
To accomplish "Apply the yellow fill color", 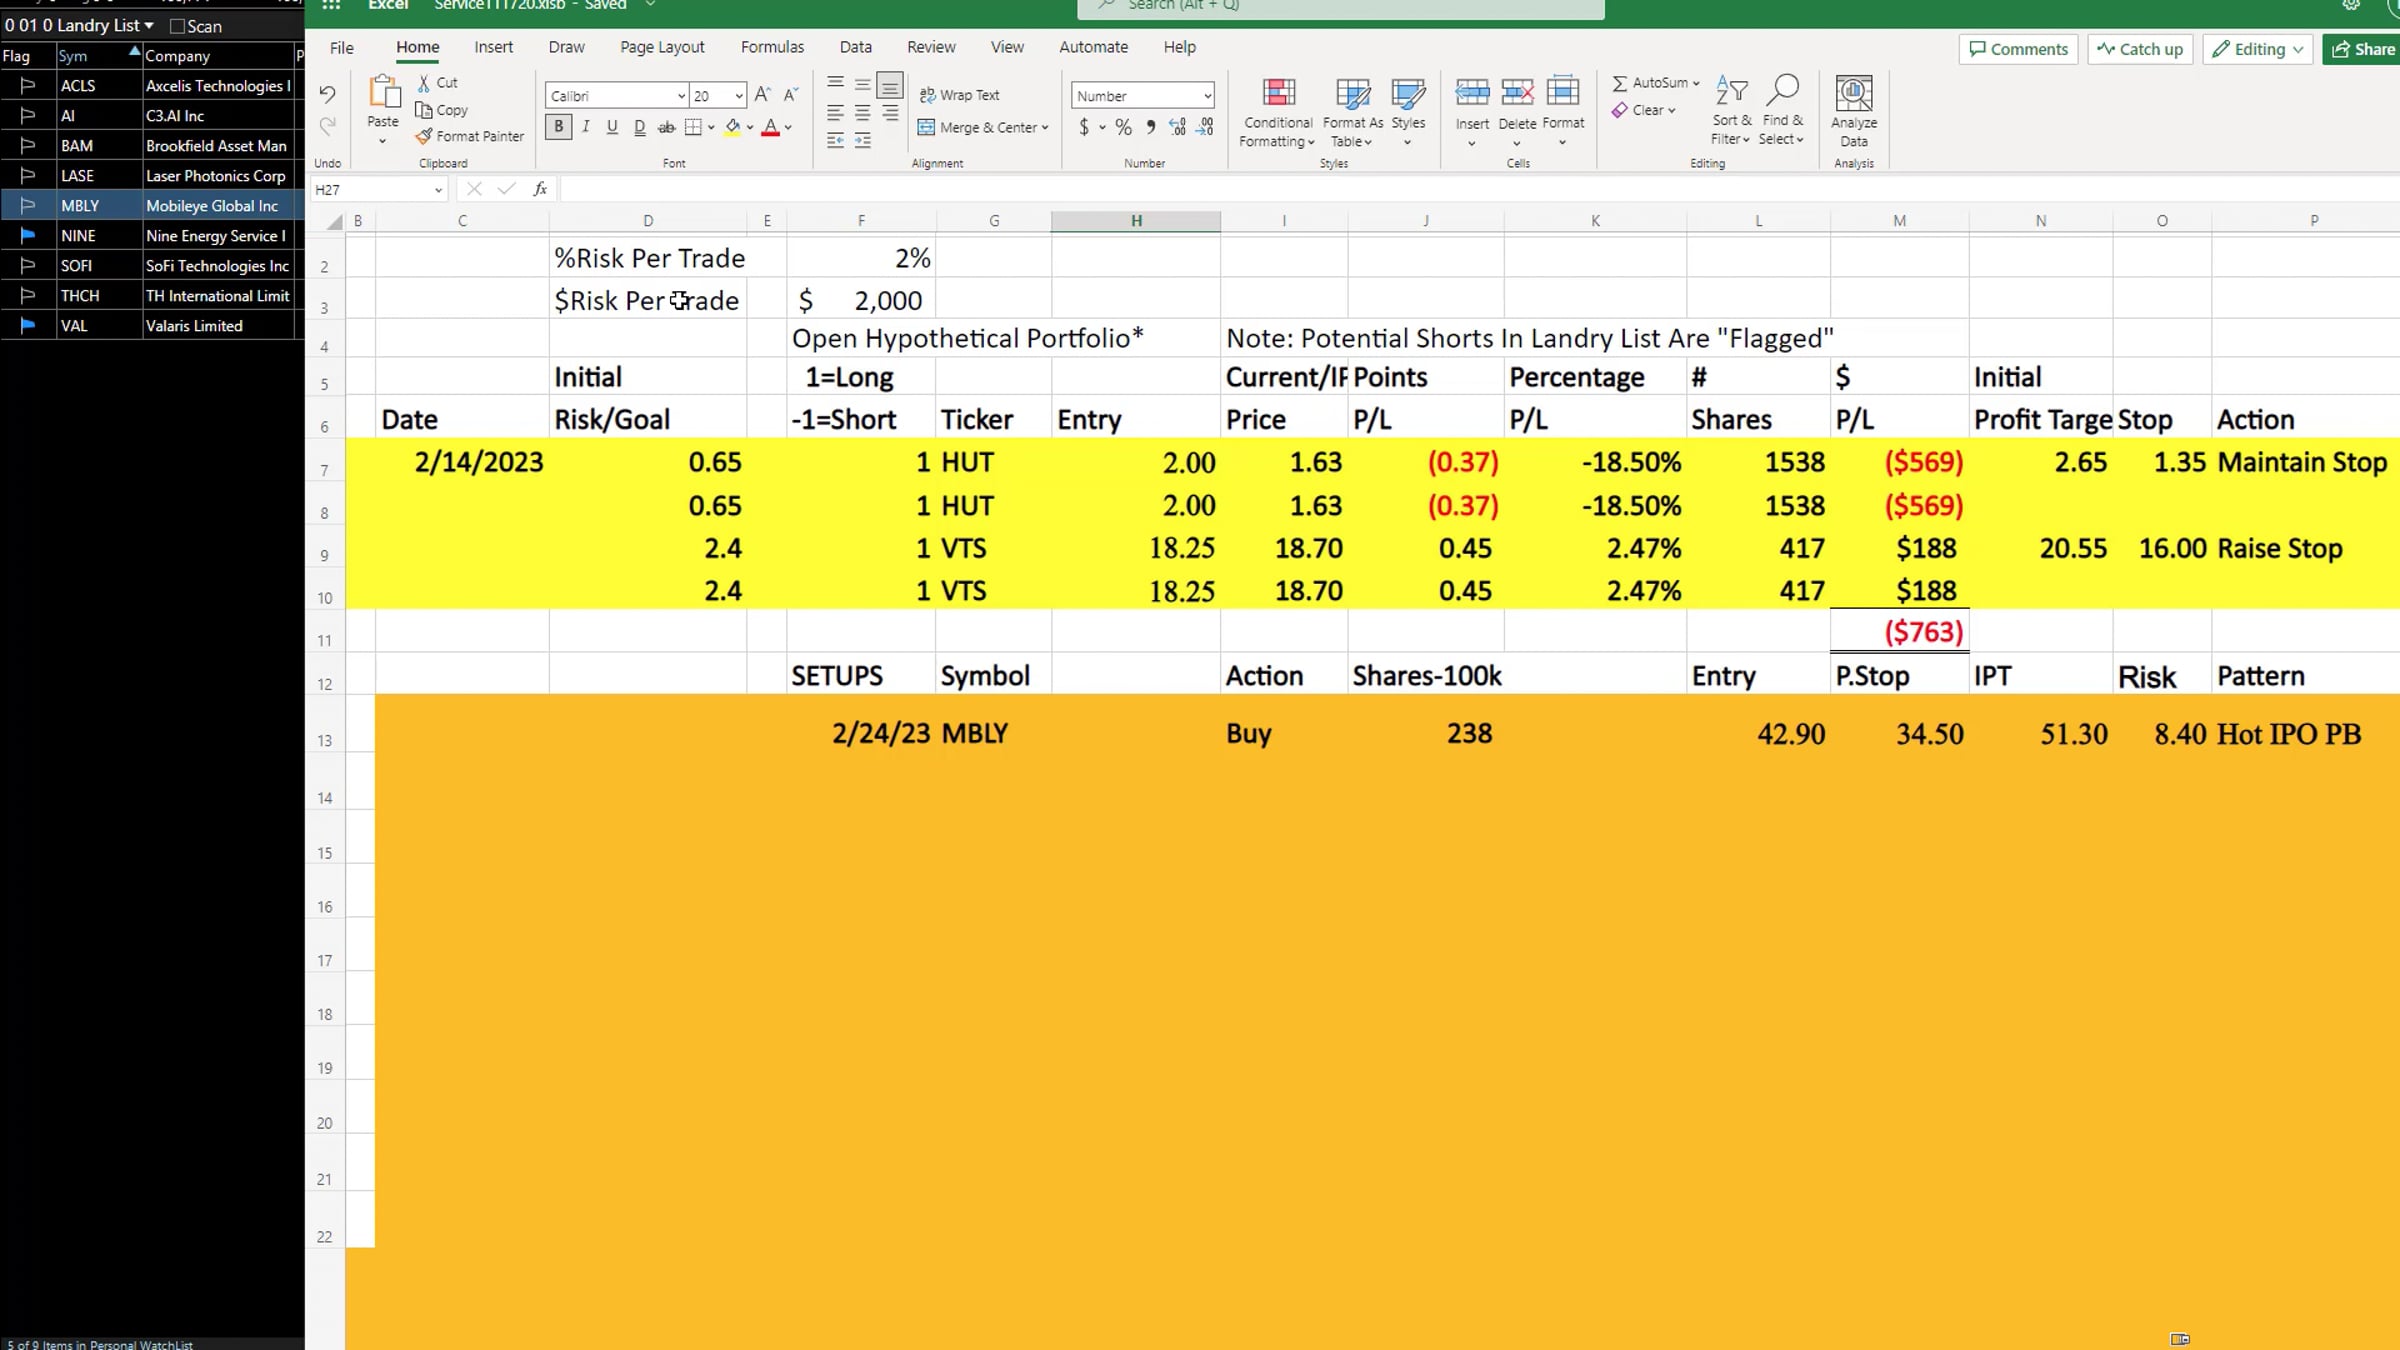I will point(733,127).
